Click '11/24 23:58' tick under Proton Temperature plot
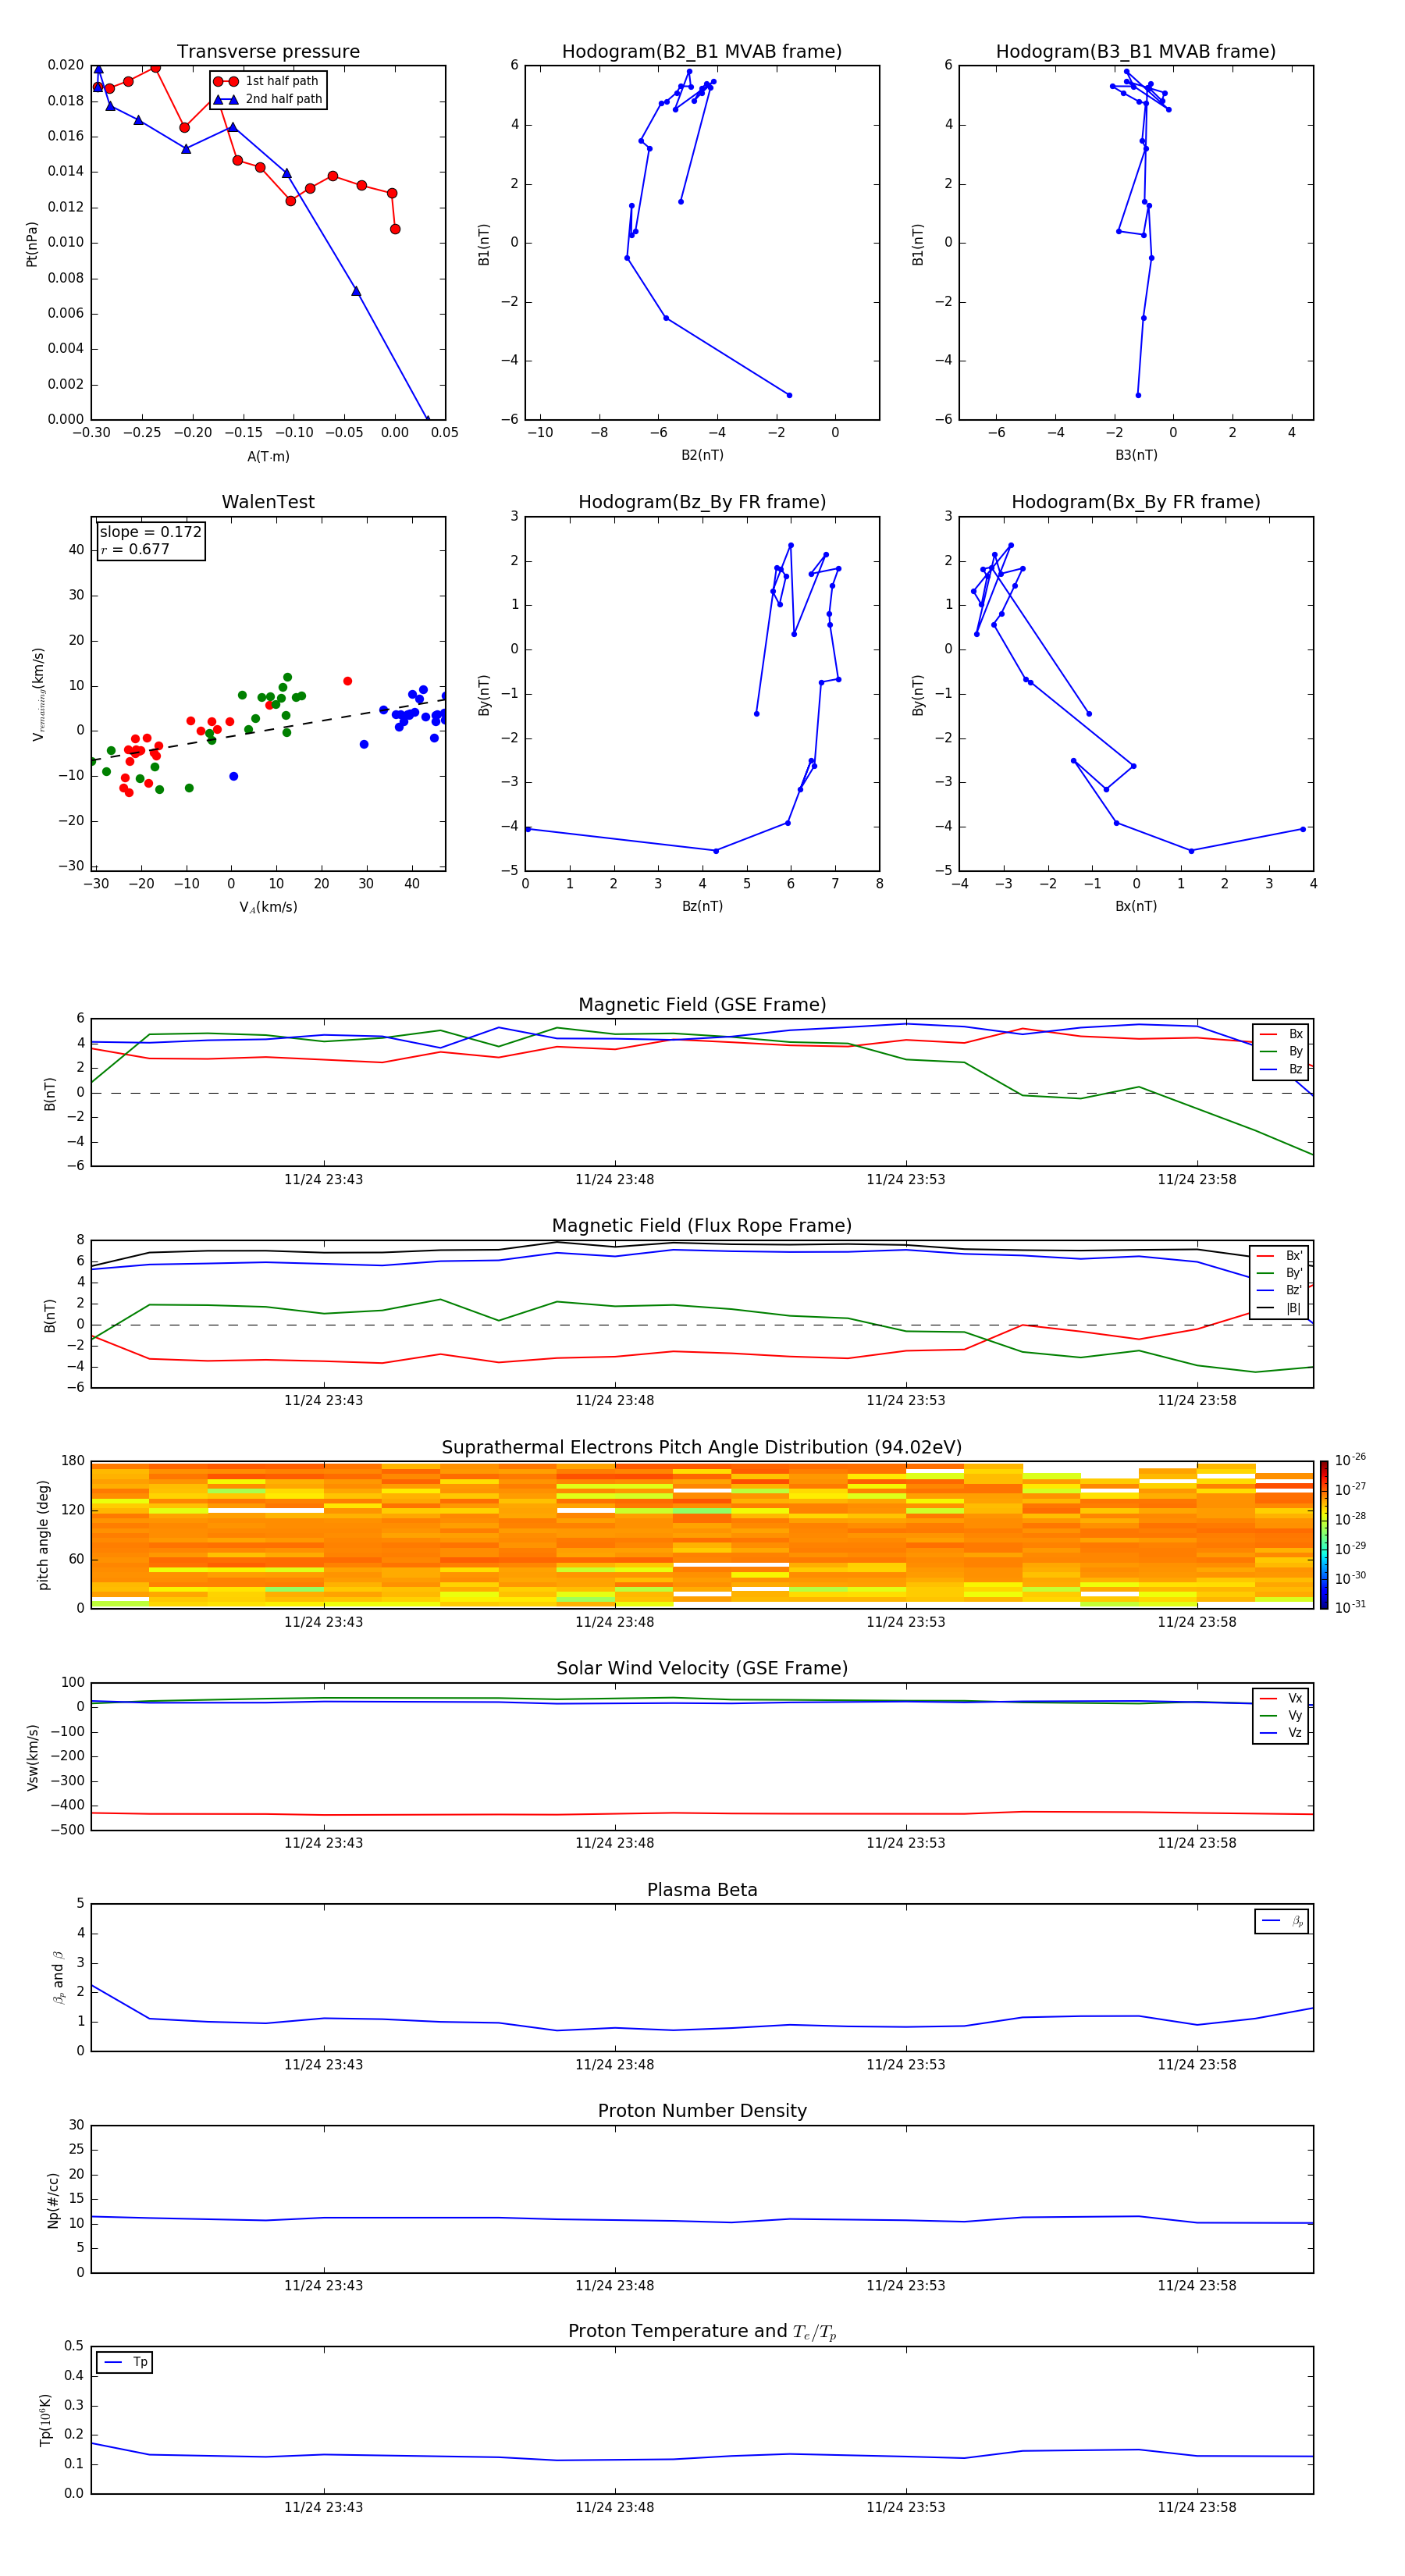Screen dimensions: 1405x2576 pos(1196,2507)
